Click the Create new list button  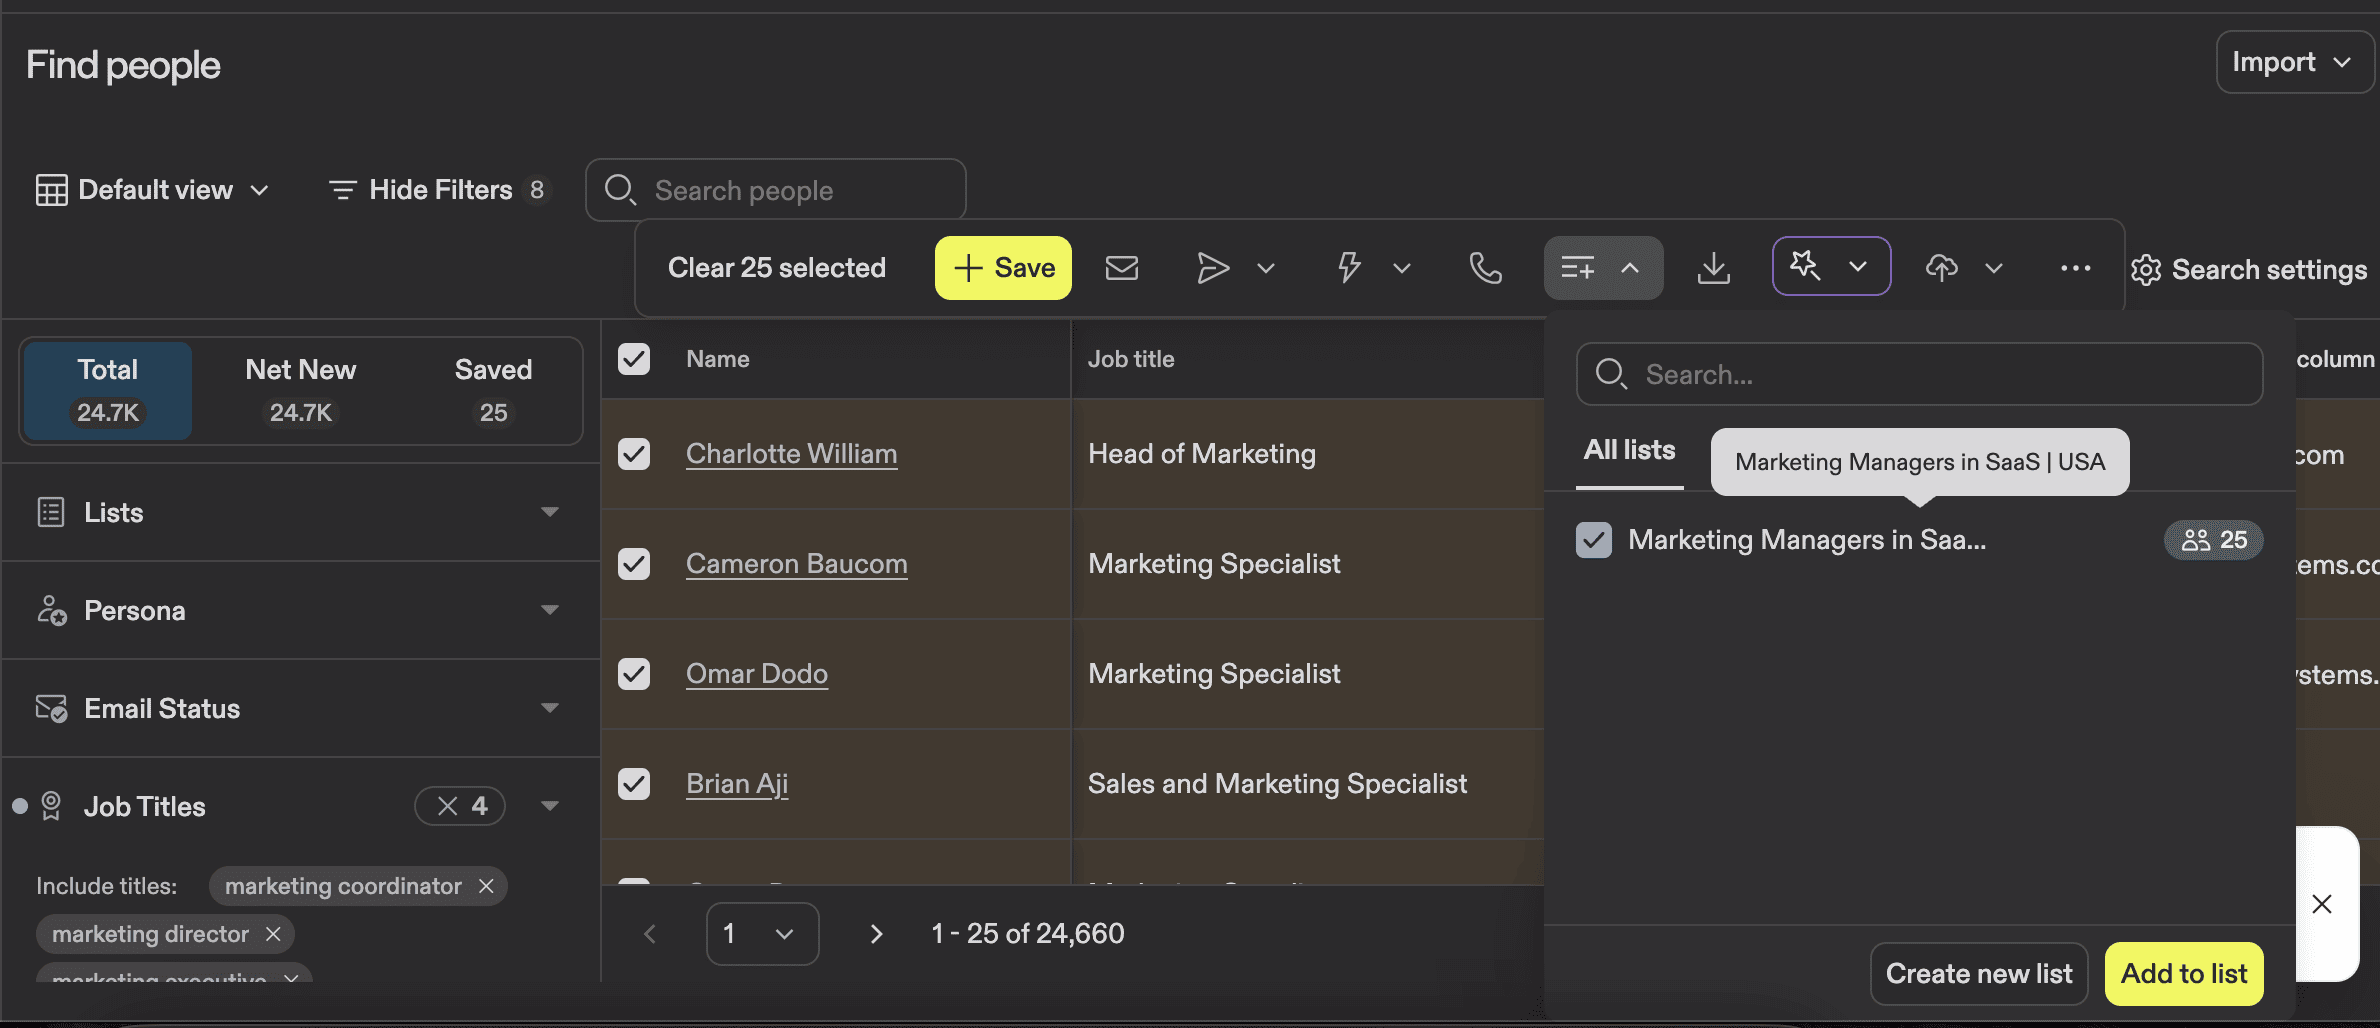[1979, 974]
